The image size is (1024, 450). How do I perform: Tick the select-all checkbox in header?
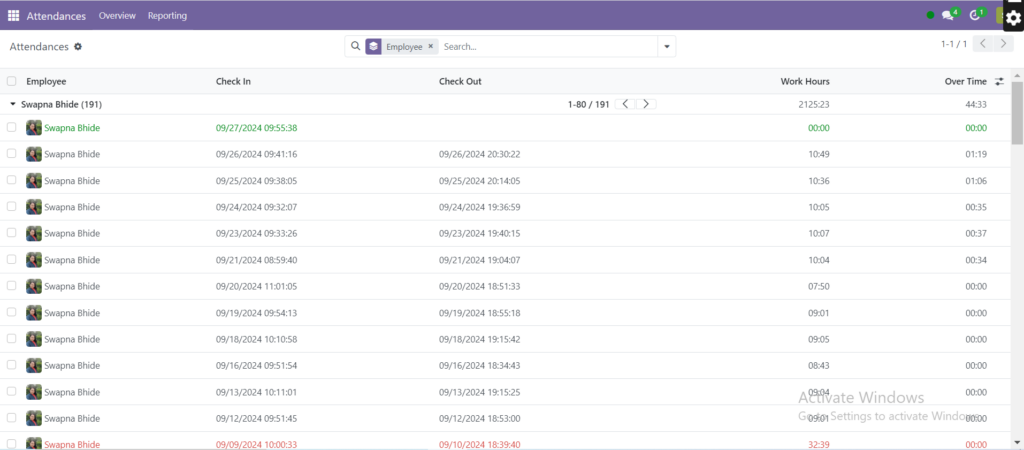(12, 81)
